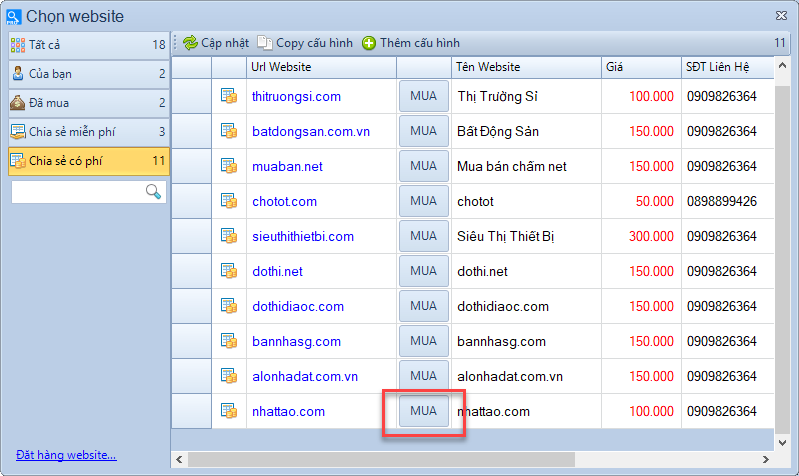Open the dothi.net URL link
Screen dimensions: 799x476
coord(277,271)
